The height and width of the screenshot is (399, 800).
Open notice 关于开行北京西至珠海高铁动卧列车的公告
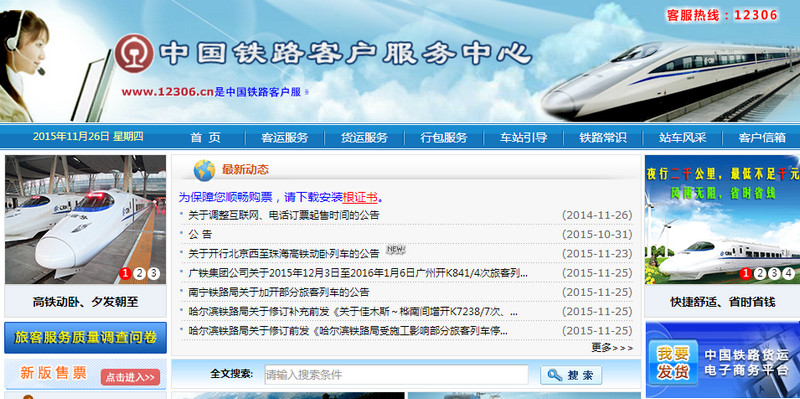[x=284, y=254]
